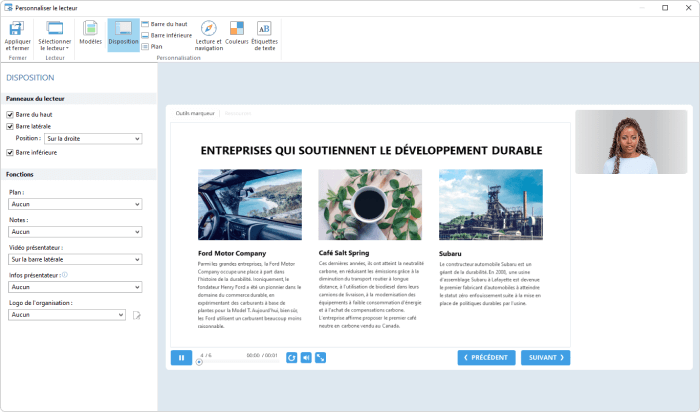Click Fonctions section header
The width and height of the screenshot is (700, 412).
(79, 175)
